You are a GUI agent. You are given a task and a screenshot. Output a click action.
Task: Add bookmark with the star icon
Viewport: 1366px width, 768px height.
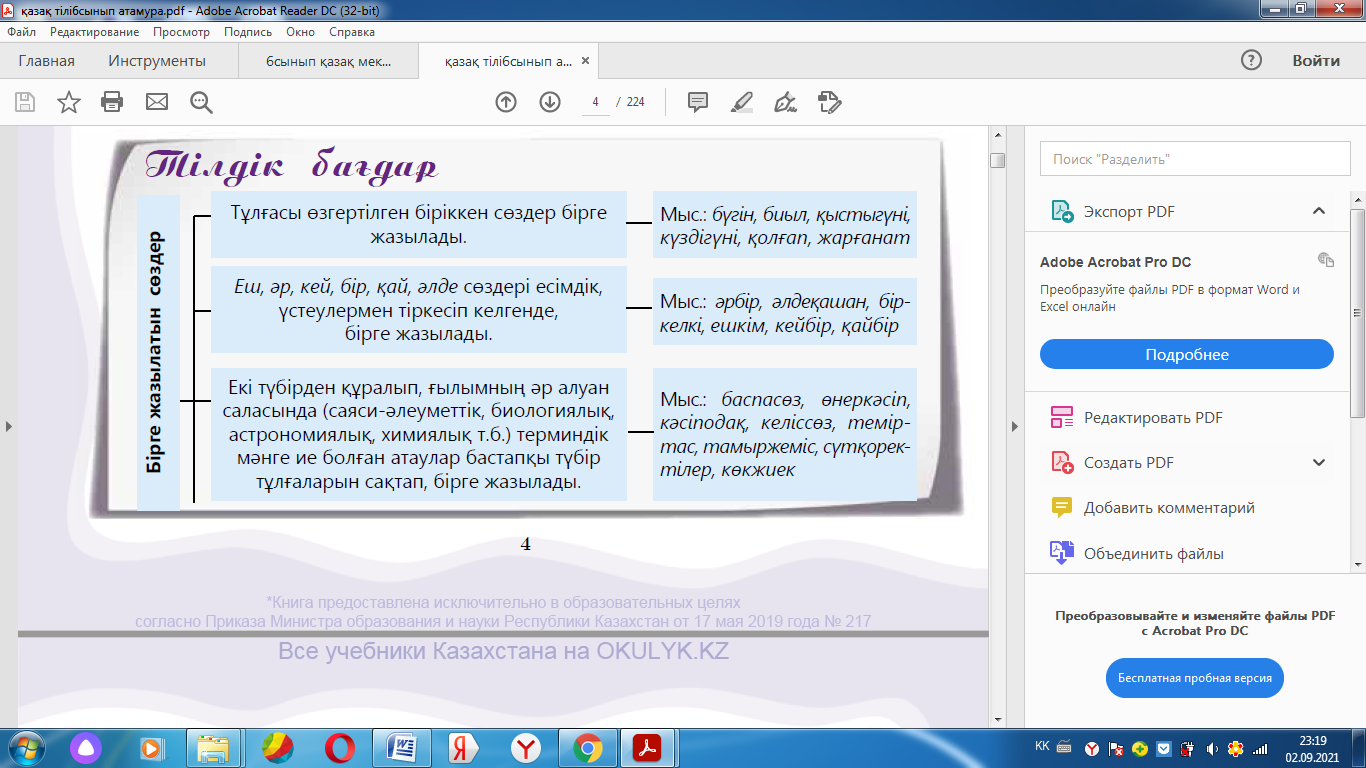tap(68, 102)
